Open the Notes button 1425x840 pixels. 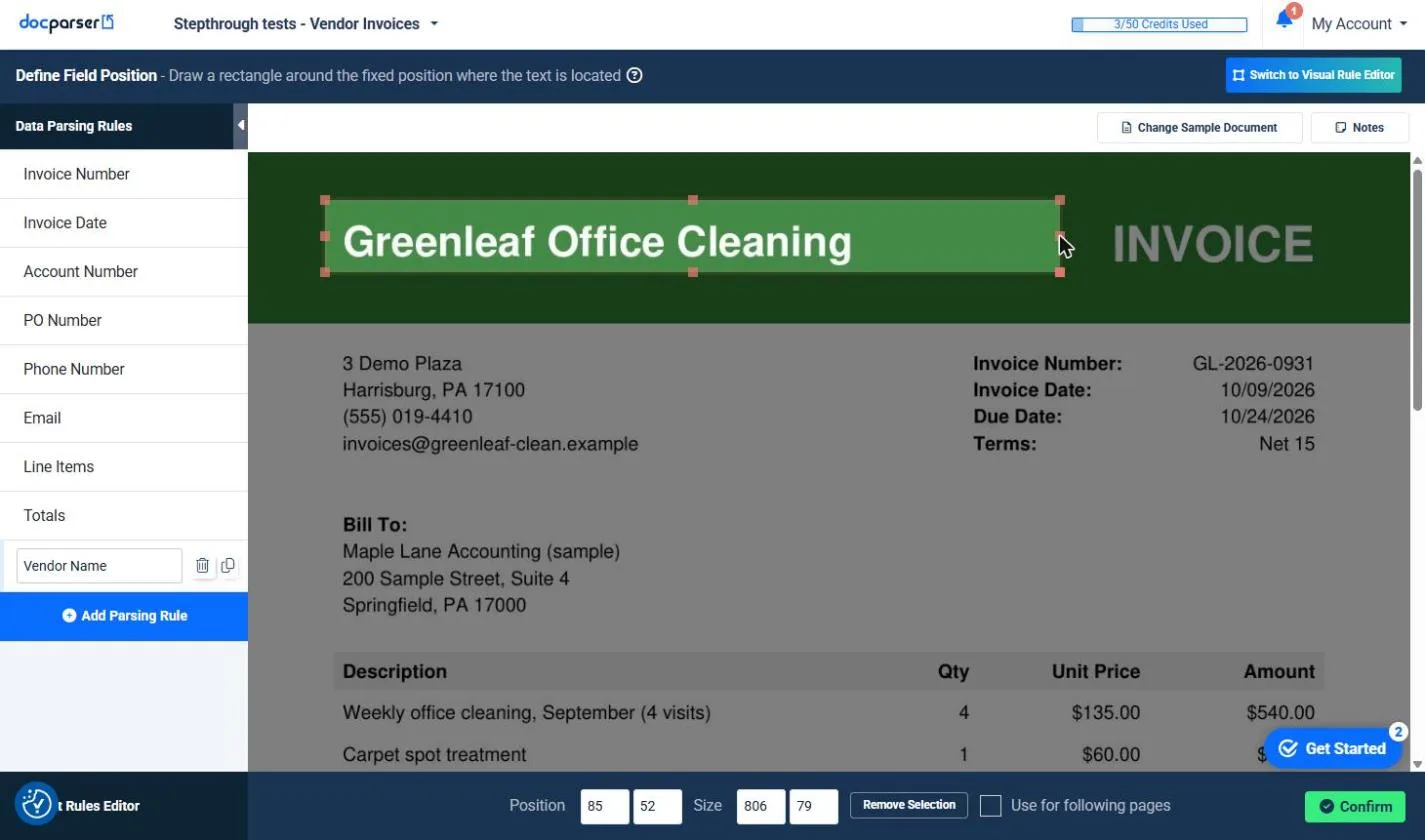1359,128
